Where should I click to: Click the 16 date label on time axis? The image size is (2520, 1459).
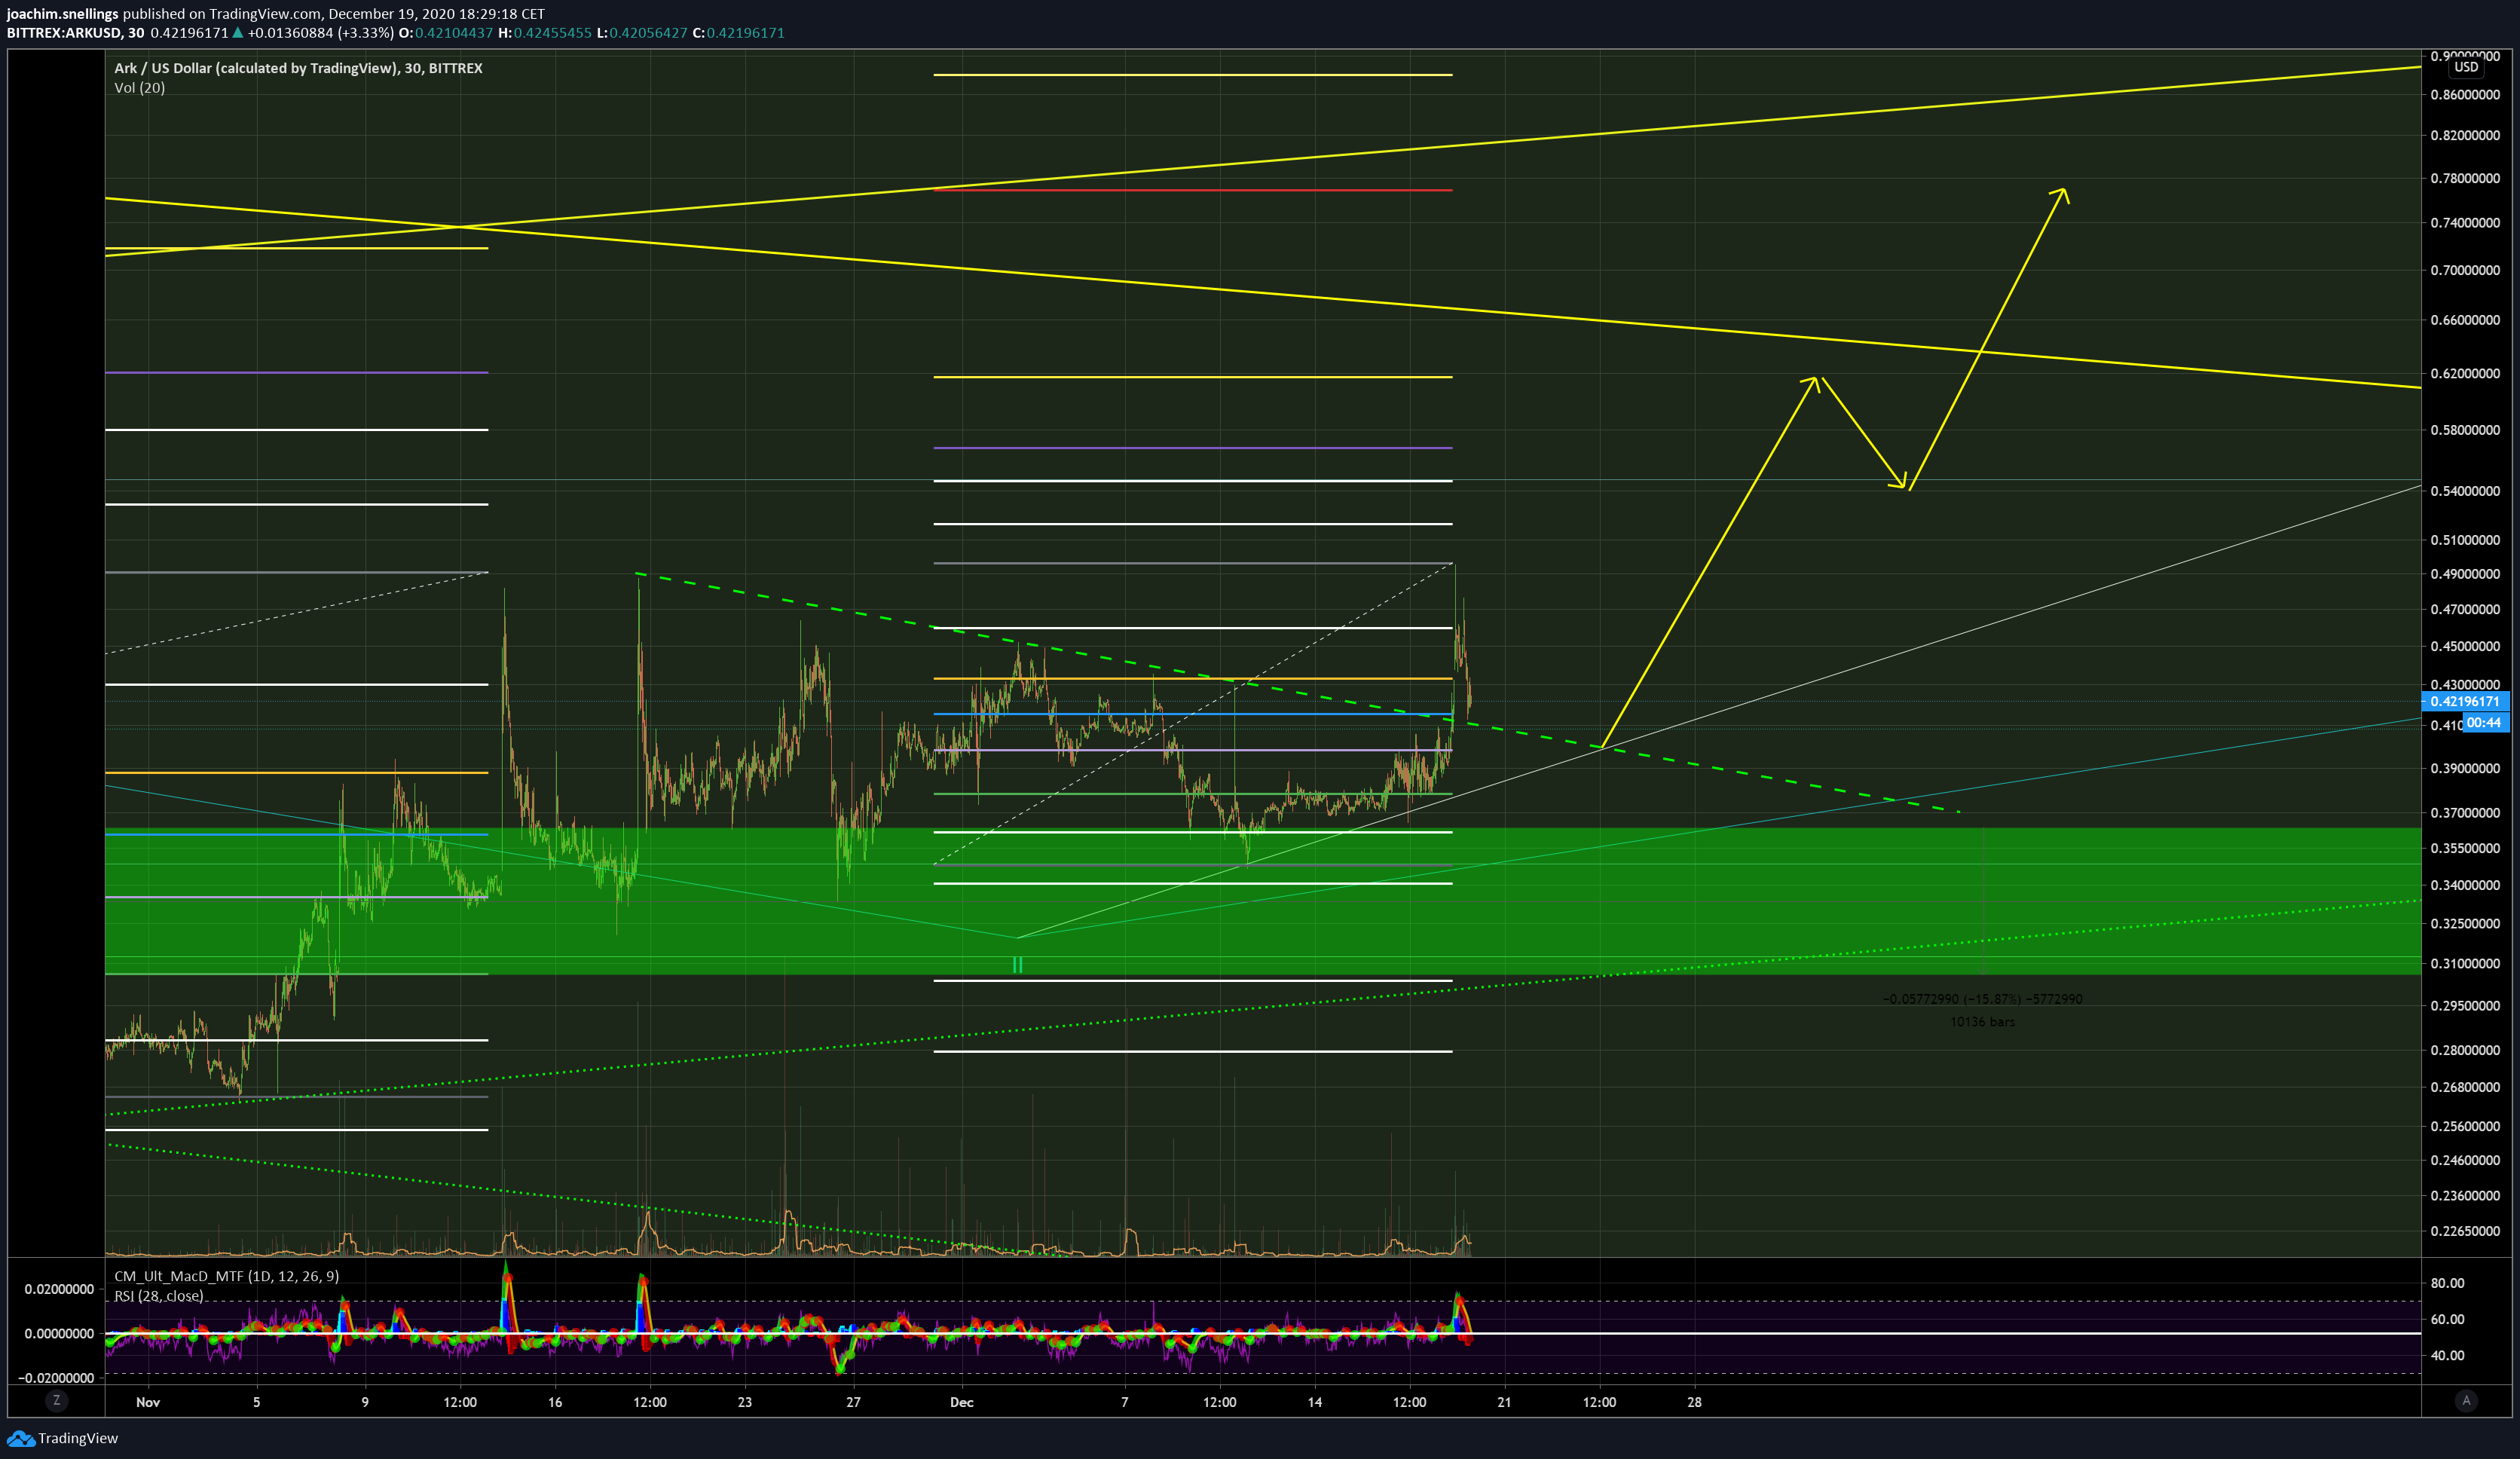[x=555, y=1402]
